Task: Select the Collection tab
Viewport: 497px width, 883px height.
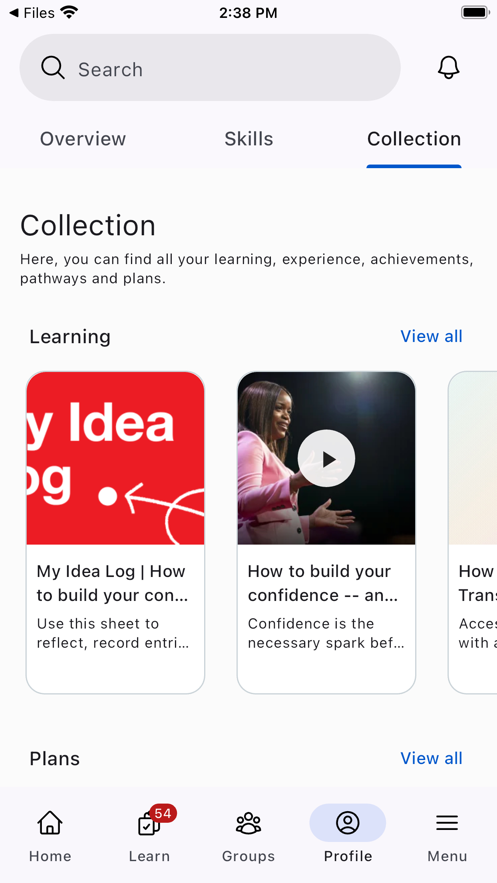Action: (x=414, y=139)
